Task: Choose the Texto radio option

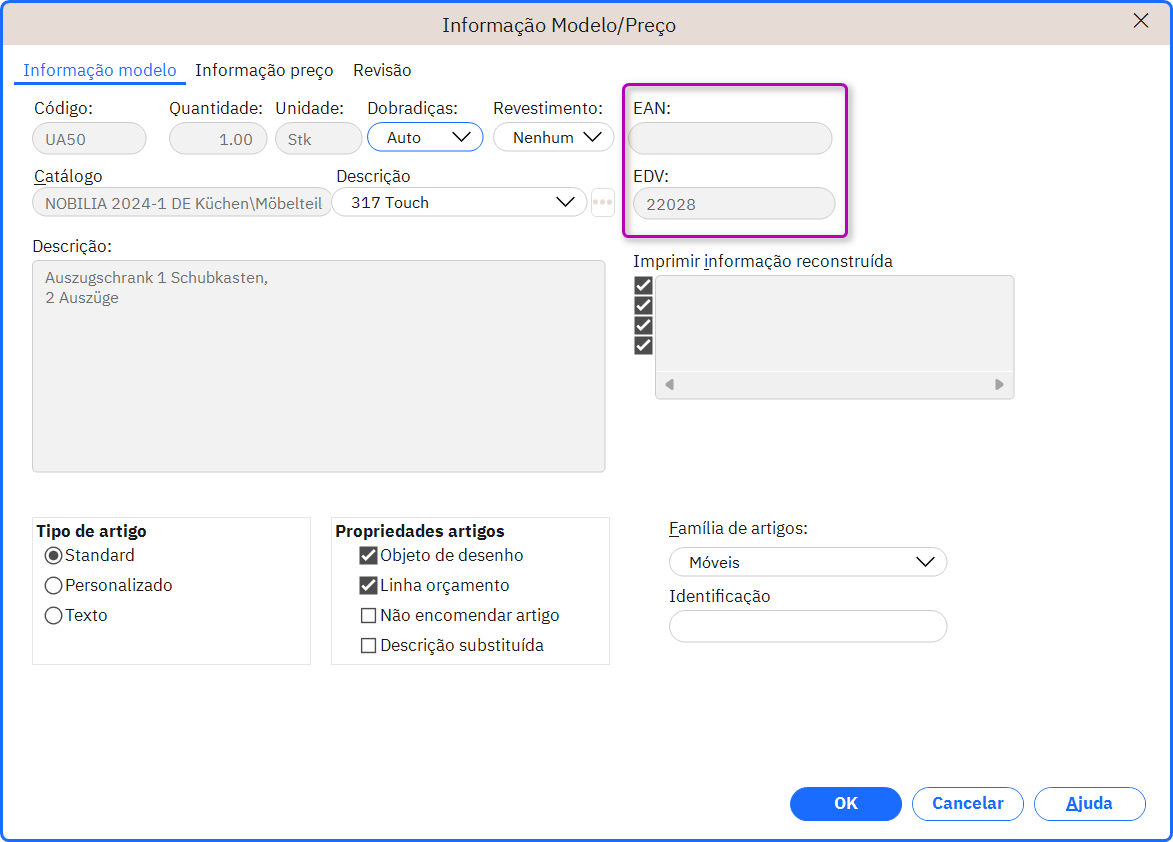Action: [x=53, y=615]
